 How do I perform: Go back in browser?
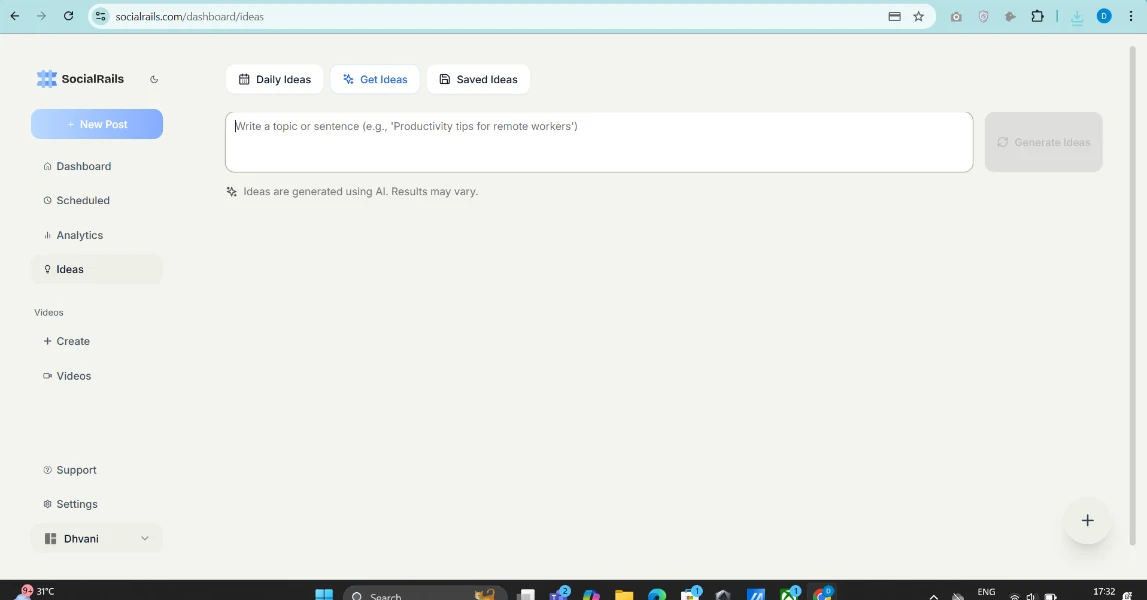(15, 16)
